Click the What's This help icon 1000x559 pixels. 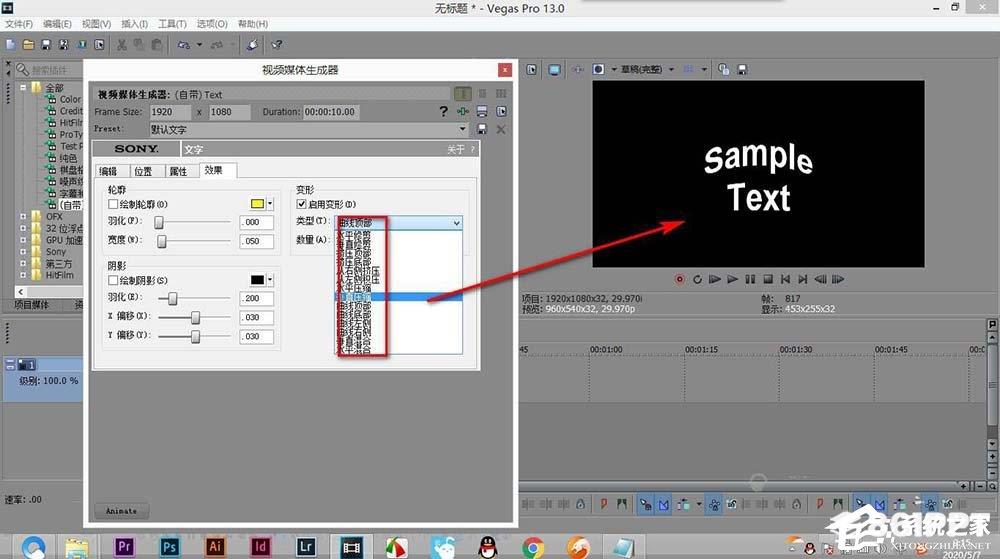click(277, 45)
